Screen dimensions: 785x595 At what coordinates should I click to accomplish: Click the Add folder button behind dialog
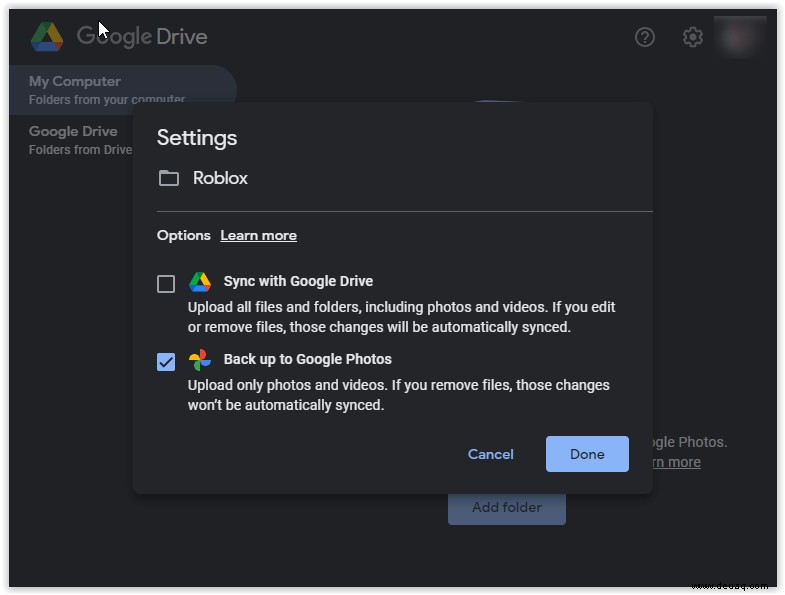click(507, 508)
